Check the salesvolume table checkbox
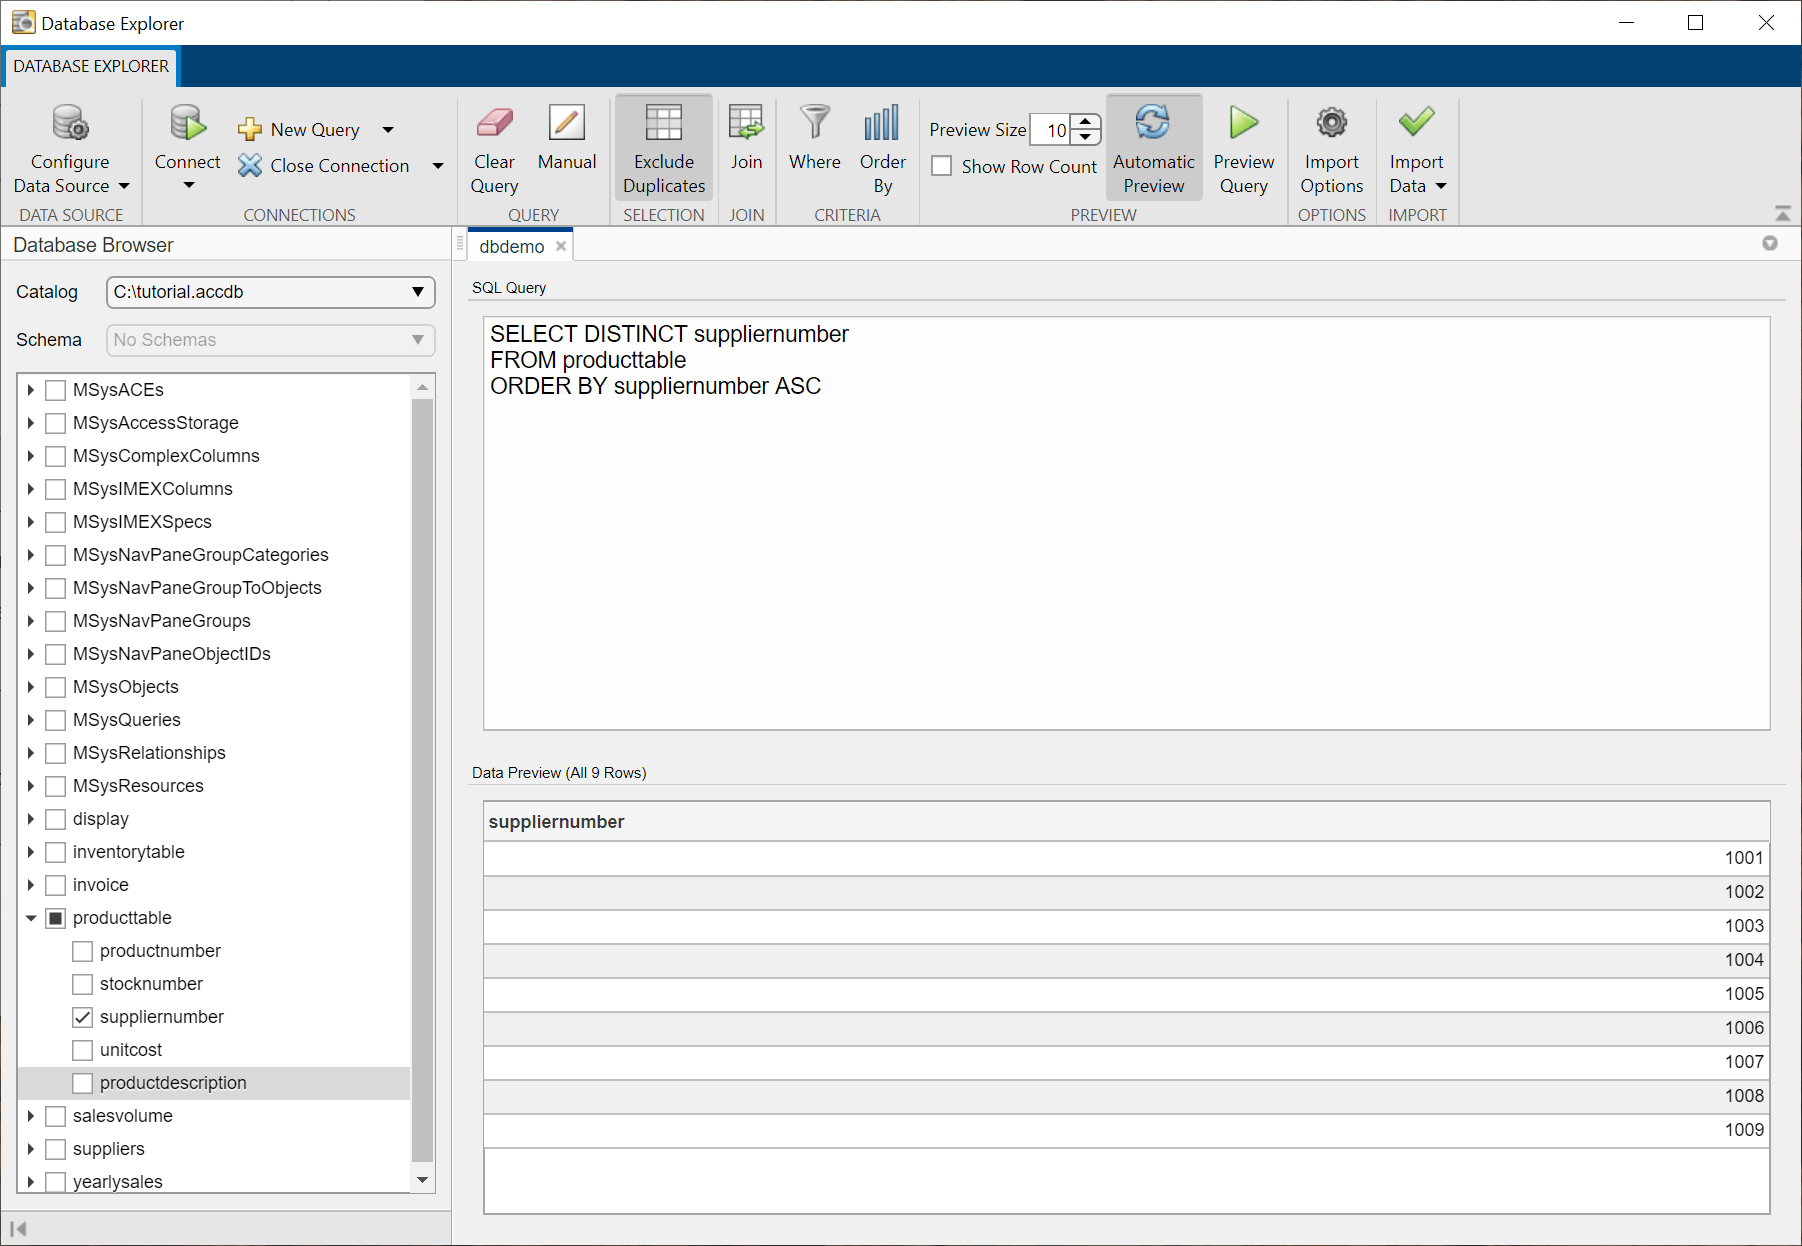Viewport: 1802px width, 1246px height. [x=56, y=1116]
